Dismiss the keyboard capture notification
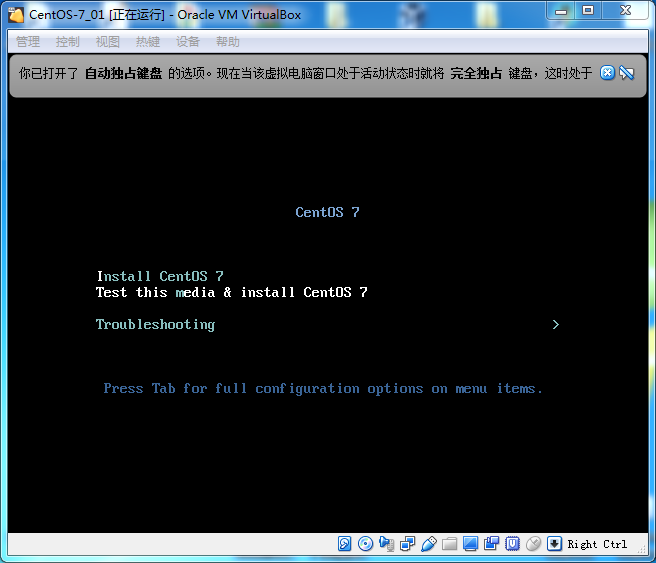 click(x=607, y=73)
